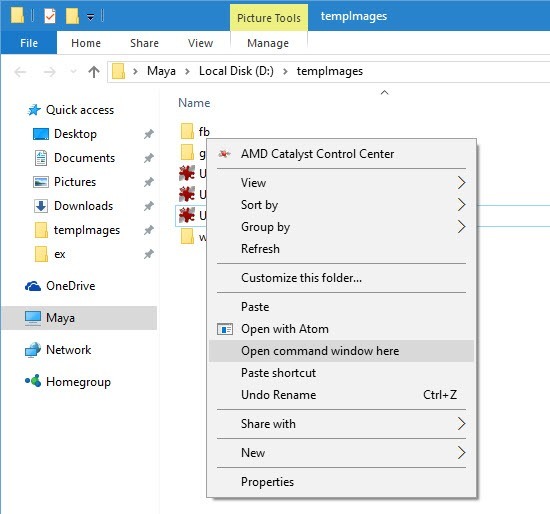Choose AMD Catalyst Control Center from the context menu
This screenshot has width=550, height=514.
tap(341, 154)
